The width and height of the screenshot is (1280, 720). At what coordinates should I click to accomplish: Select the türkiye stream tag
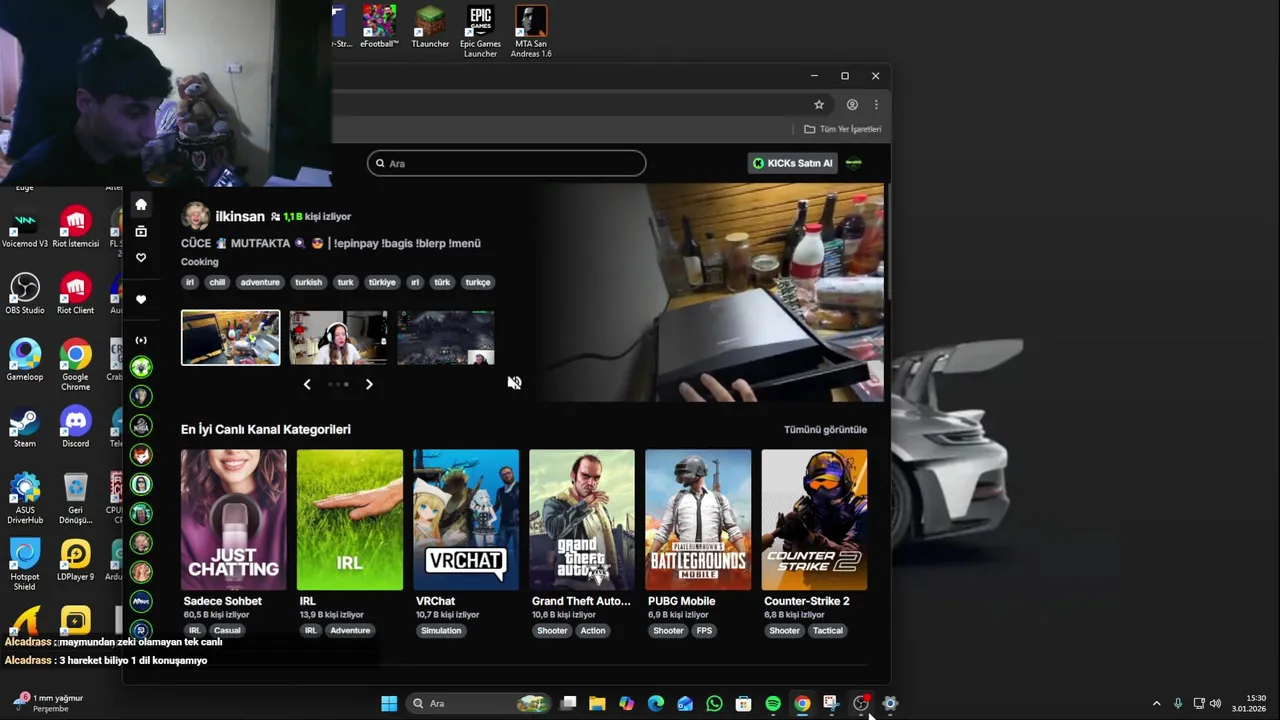click(x=382, y=282)
